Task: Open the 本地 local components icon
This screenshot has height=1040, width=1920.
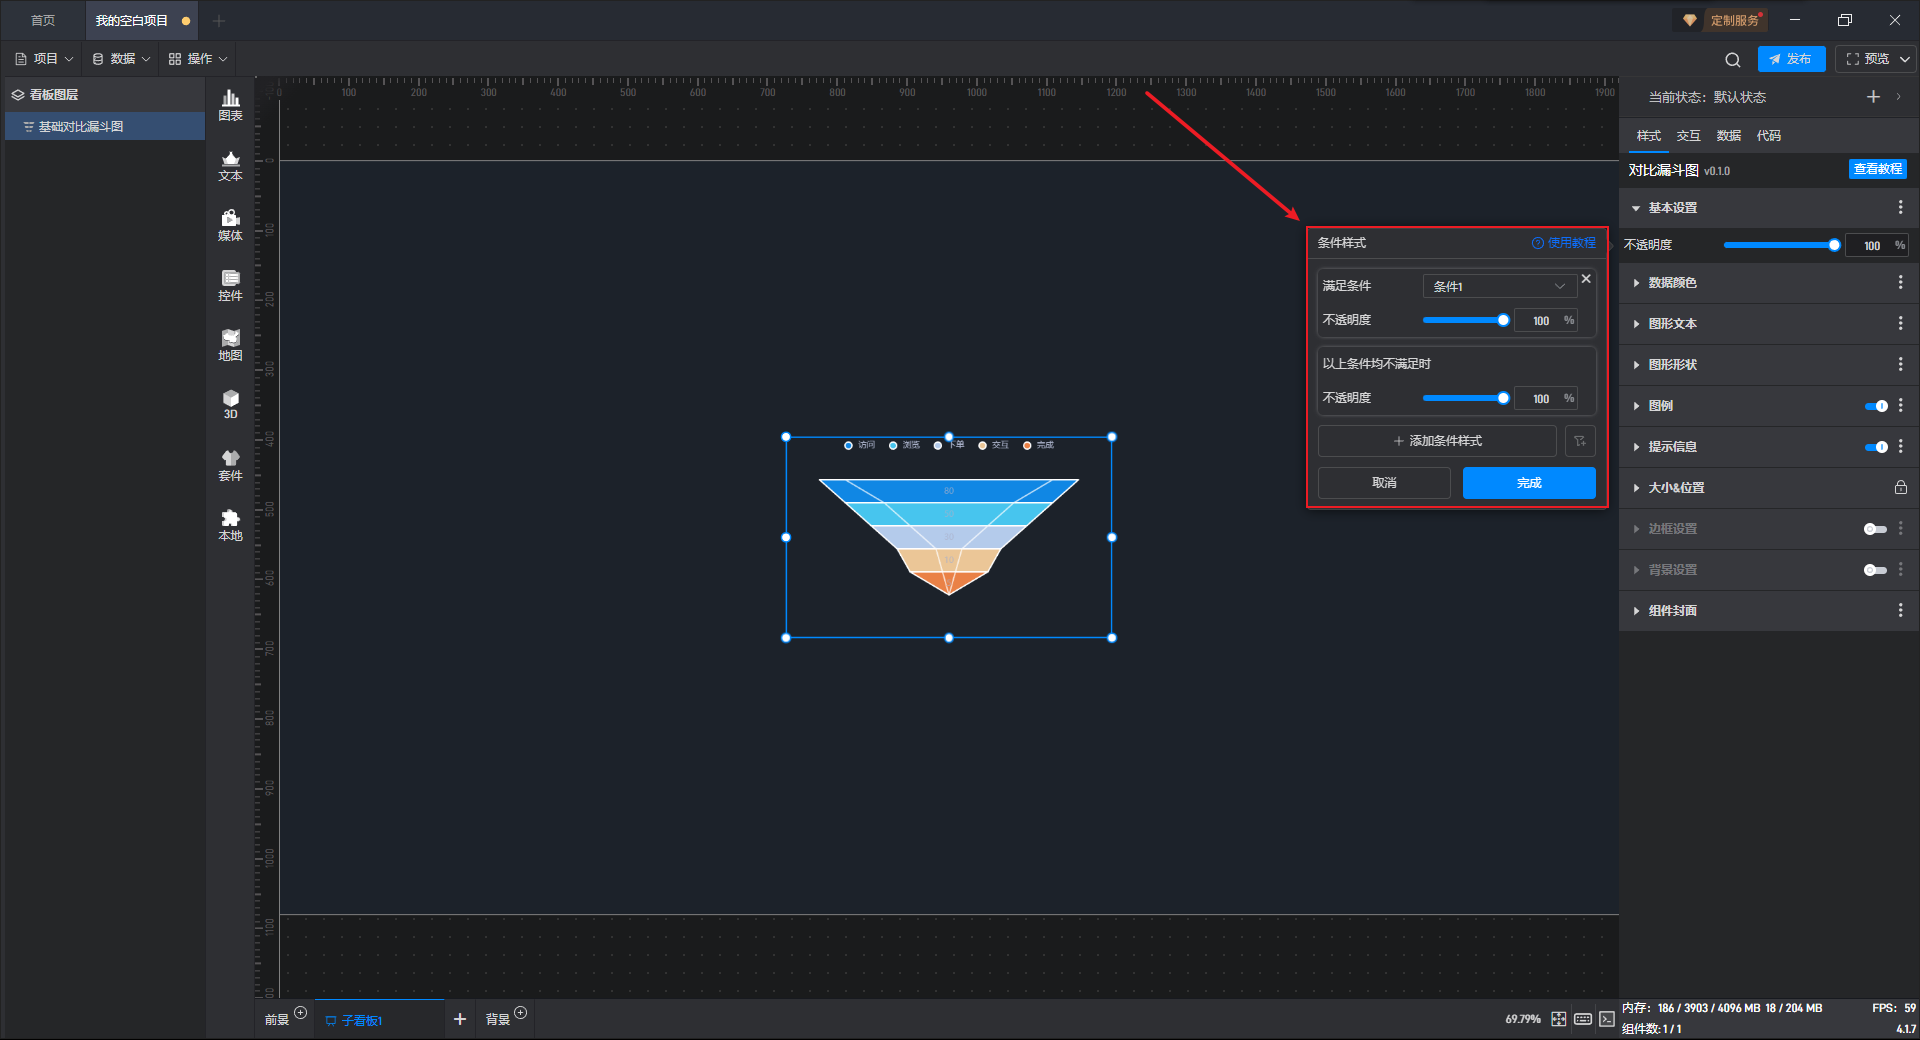Action: (230, 525)
